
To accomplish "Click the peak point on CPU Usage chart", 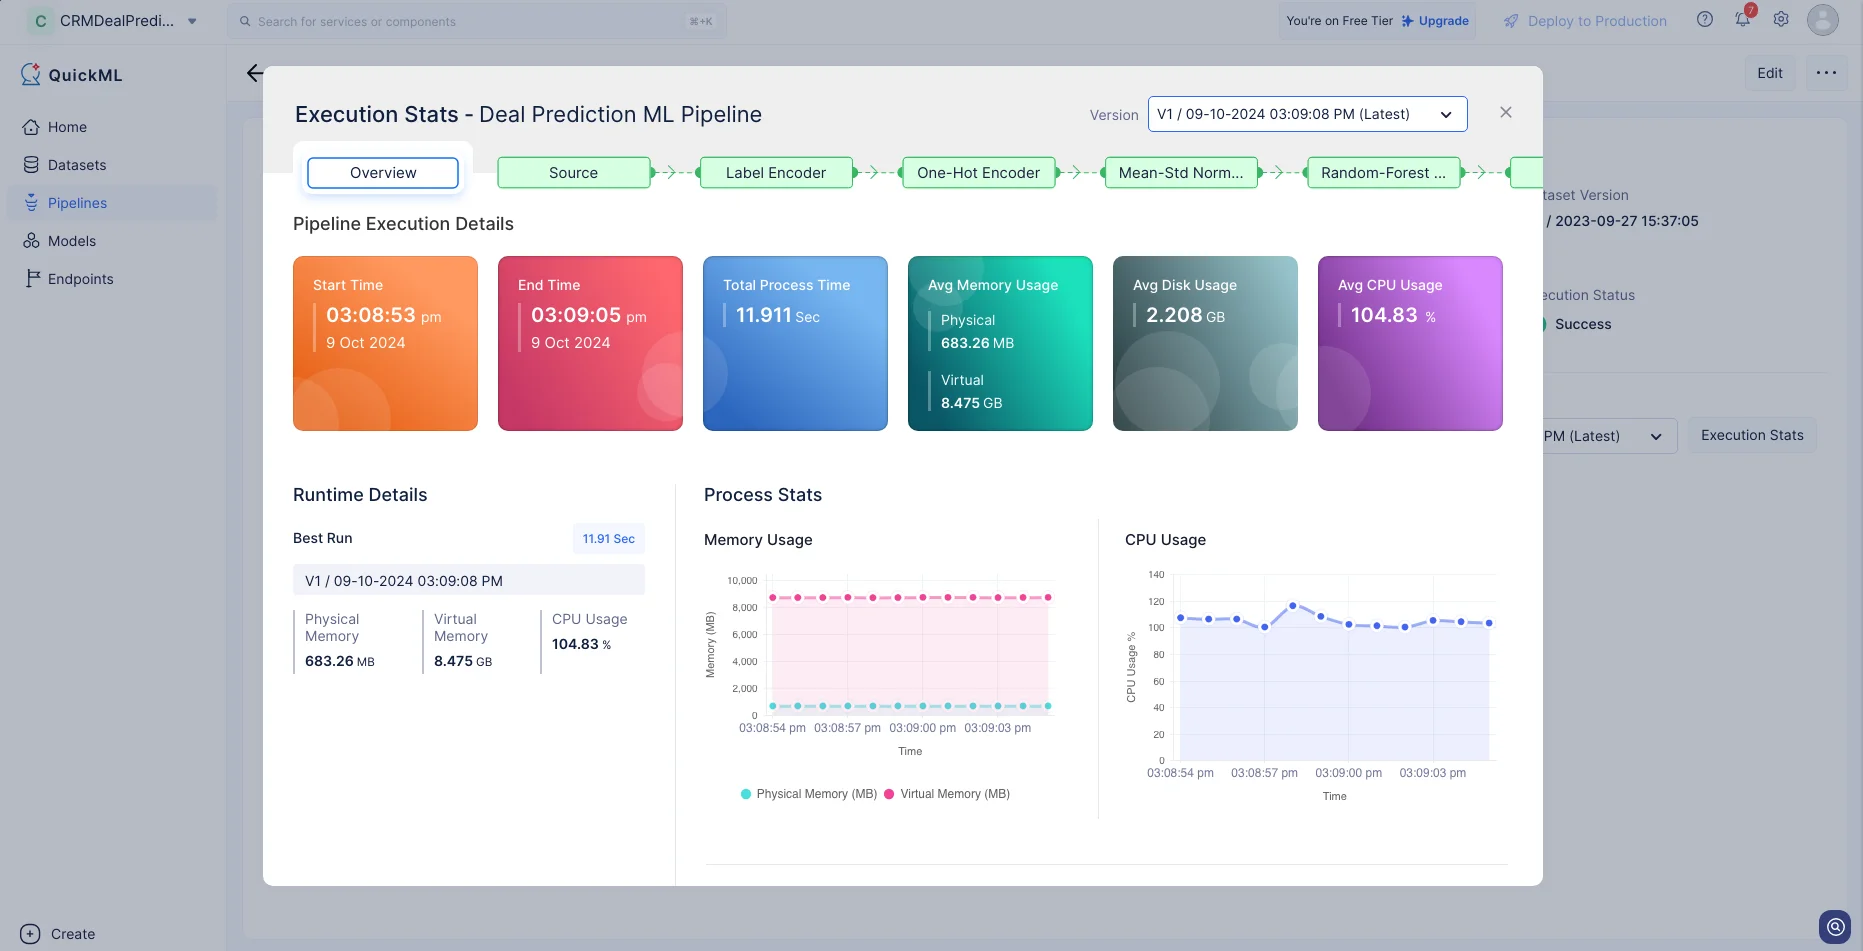I will (1293, 606).
